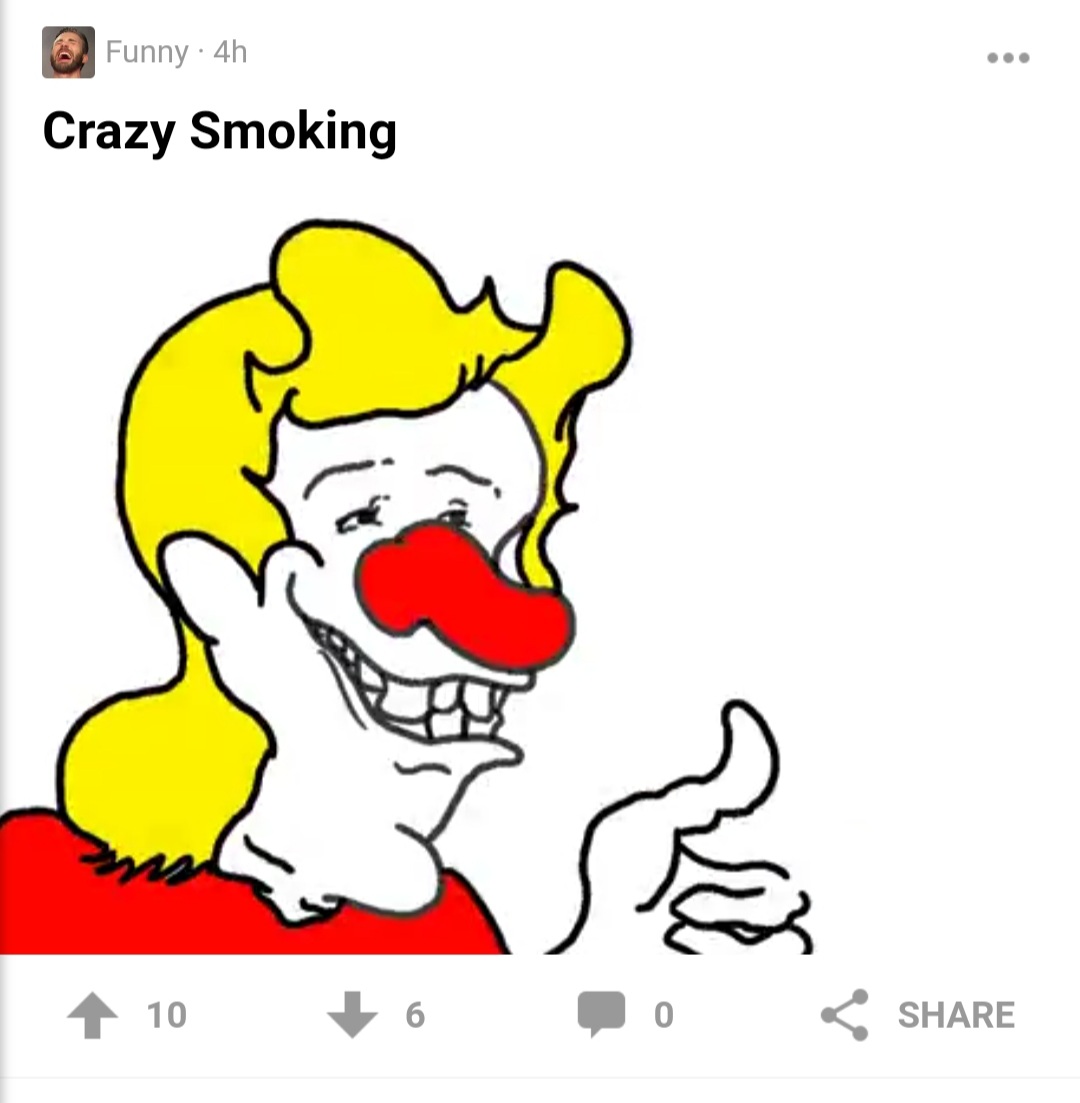Downvote the post with the down arrow
Image resolution: width=1080 pixels, height=1103 pixels.
tap(352, 1014)
